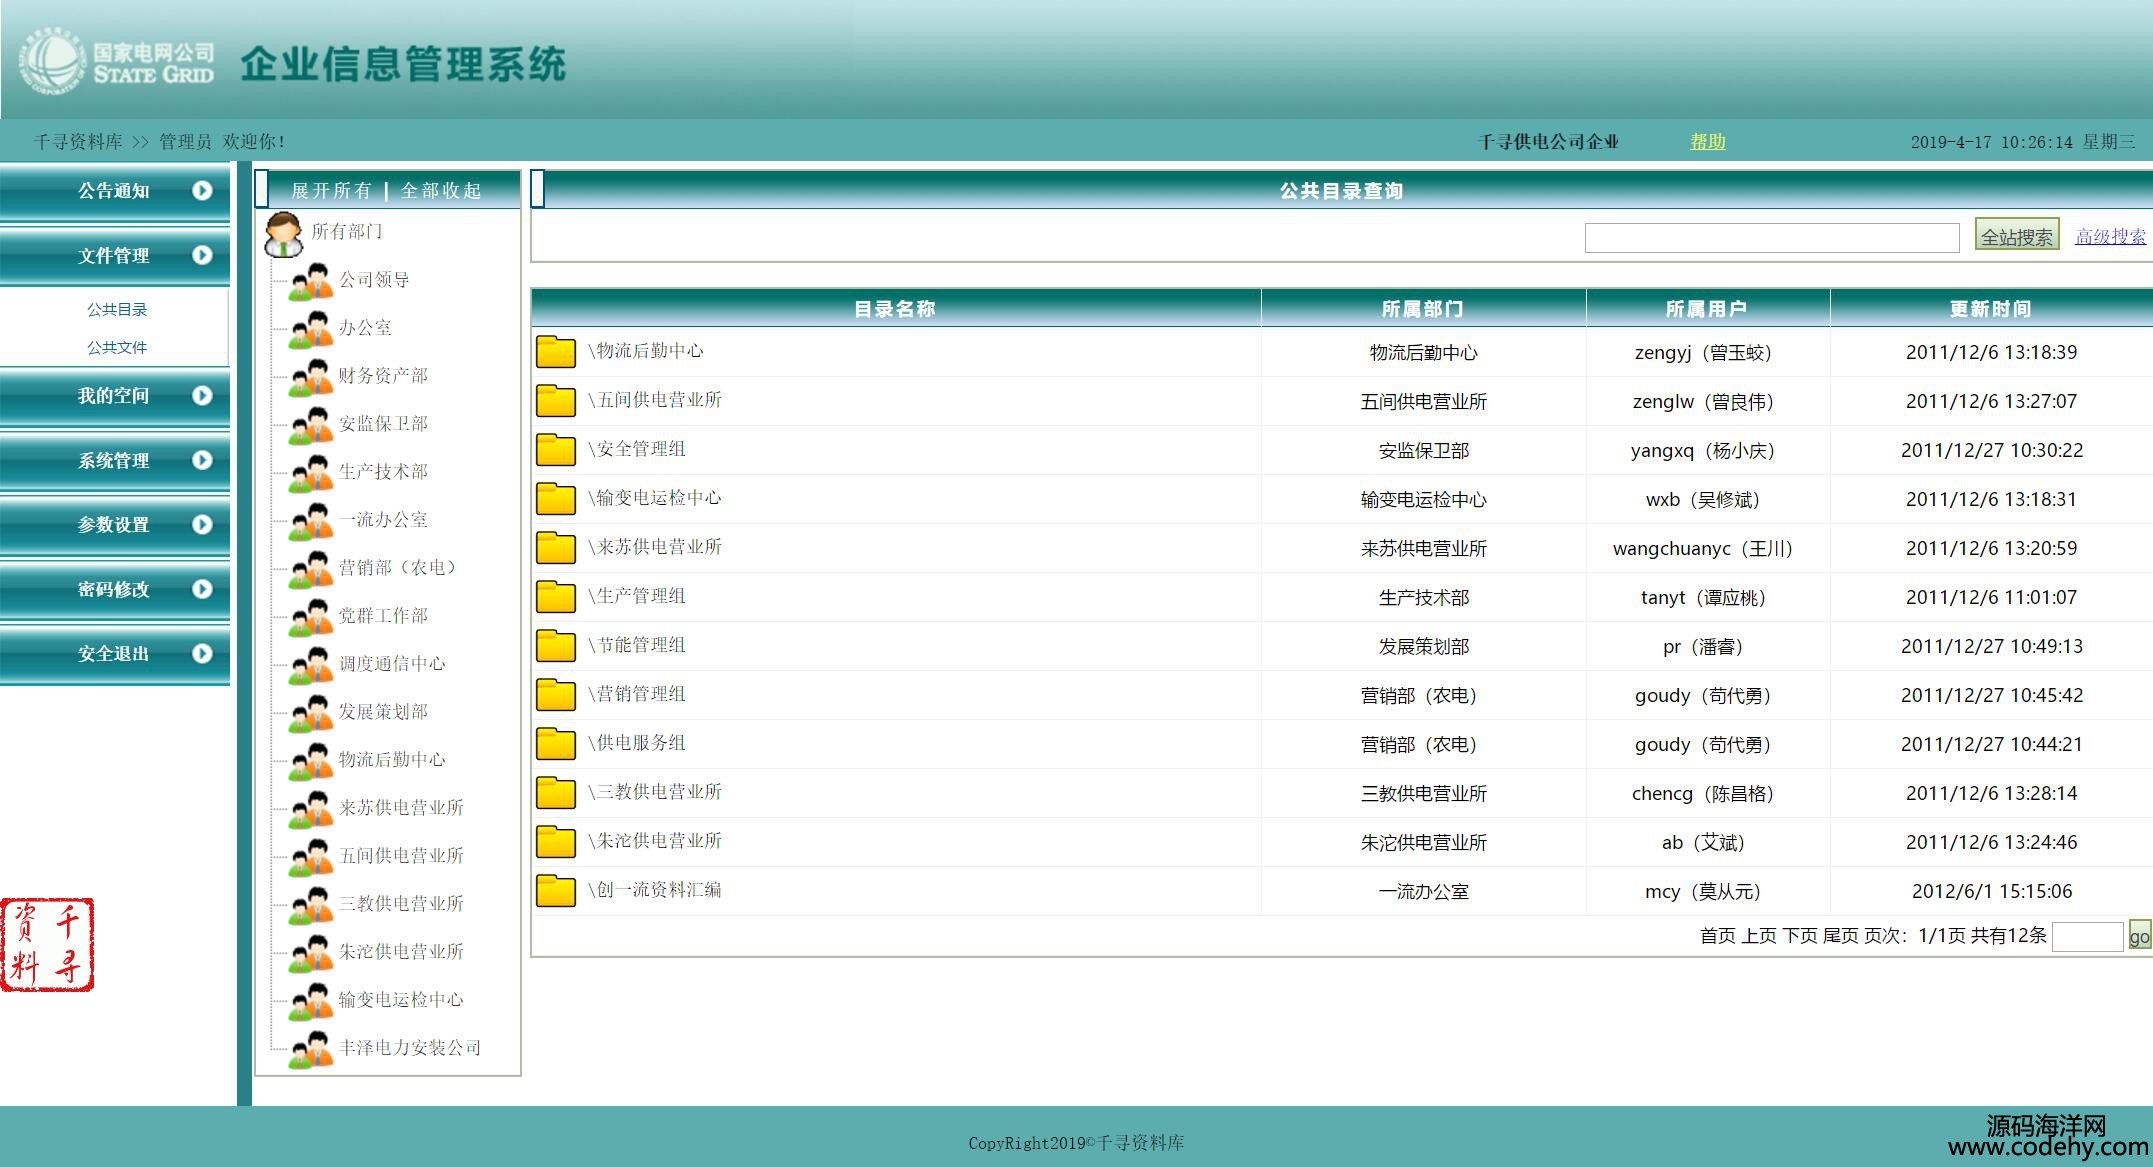Open the folder icon for \创一流资料汇编
The width and height of the screenshot is (2153, 1167).
tap(556, 890)
